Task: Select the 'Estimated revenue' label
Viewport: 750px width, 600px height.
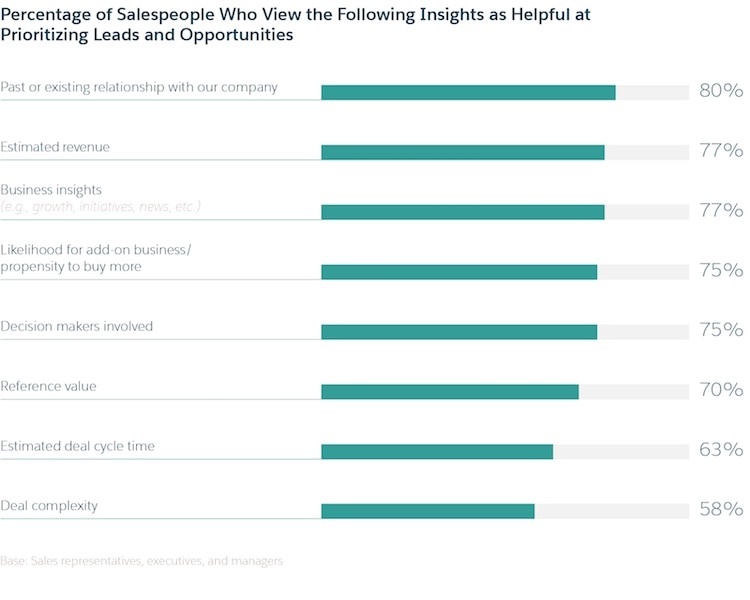Action: click(x=55, y=147)
